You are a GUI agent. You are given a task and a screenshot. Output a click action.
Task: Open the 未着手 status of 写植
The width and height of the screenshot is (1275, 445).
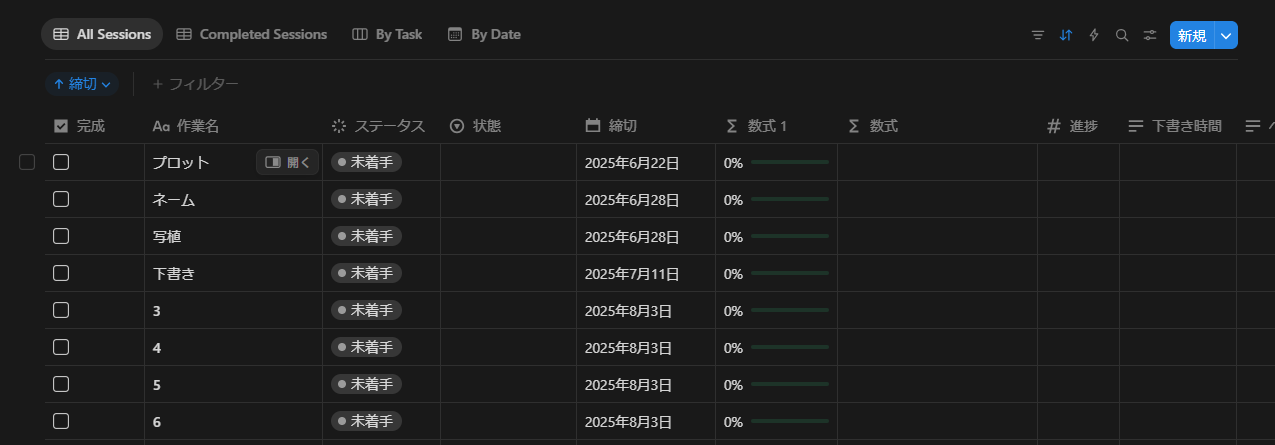coord(366,236)
